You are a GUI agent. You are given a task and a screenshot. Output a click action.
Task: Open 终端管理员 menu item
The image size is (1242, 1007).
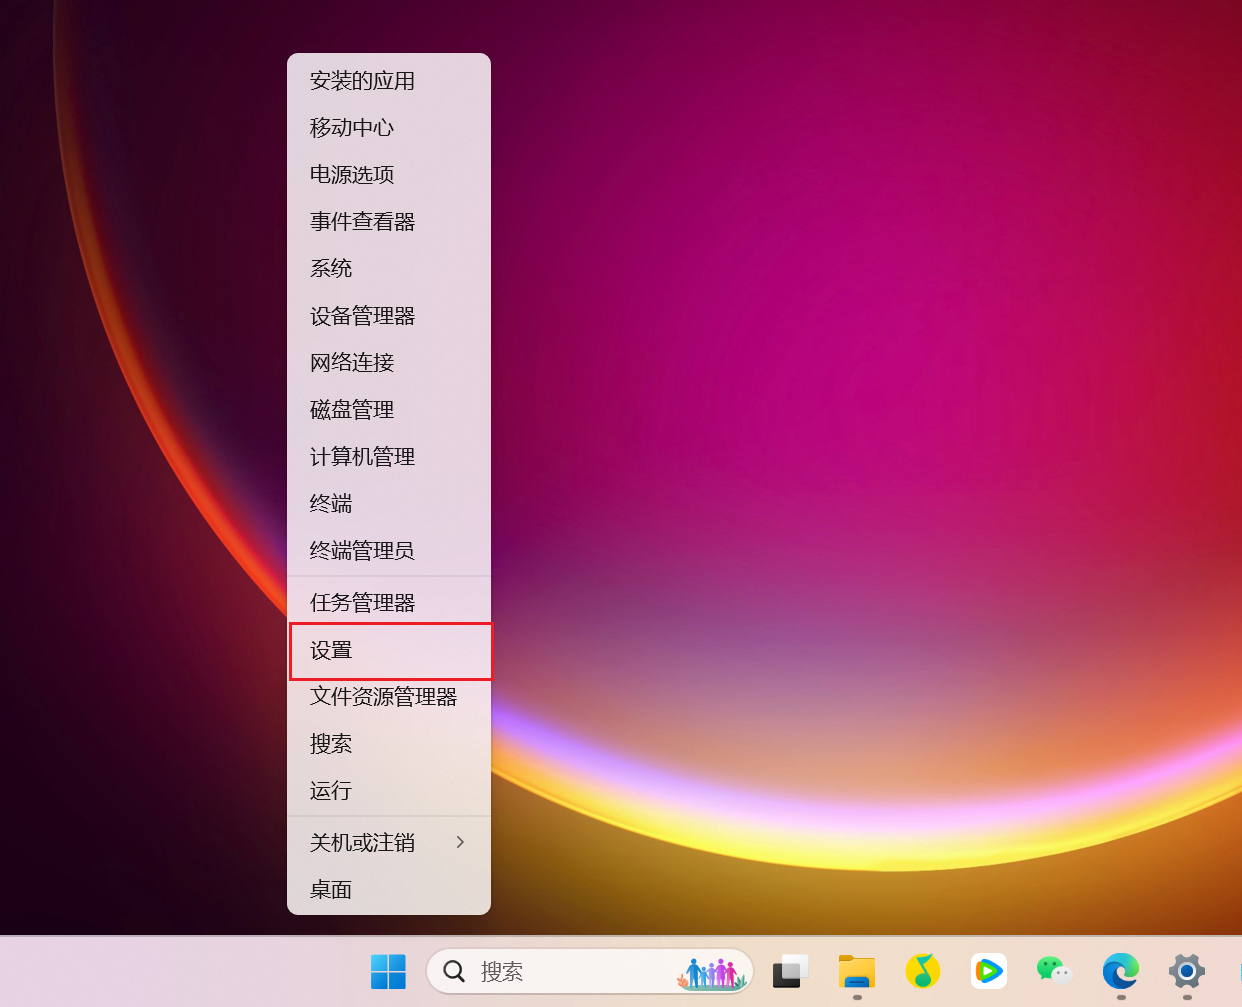point(389,551)
